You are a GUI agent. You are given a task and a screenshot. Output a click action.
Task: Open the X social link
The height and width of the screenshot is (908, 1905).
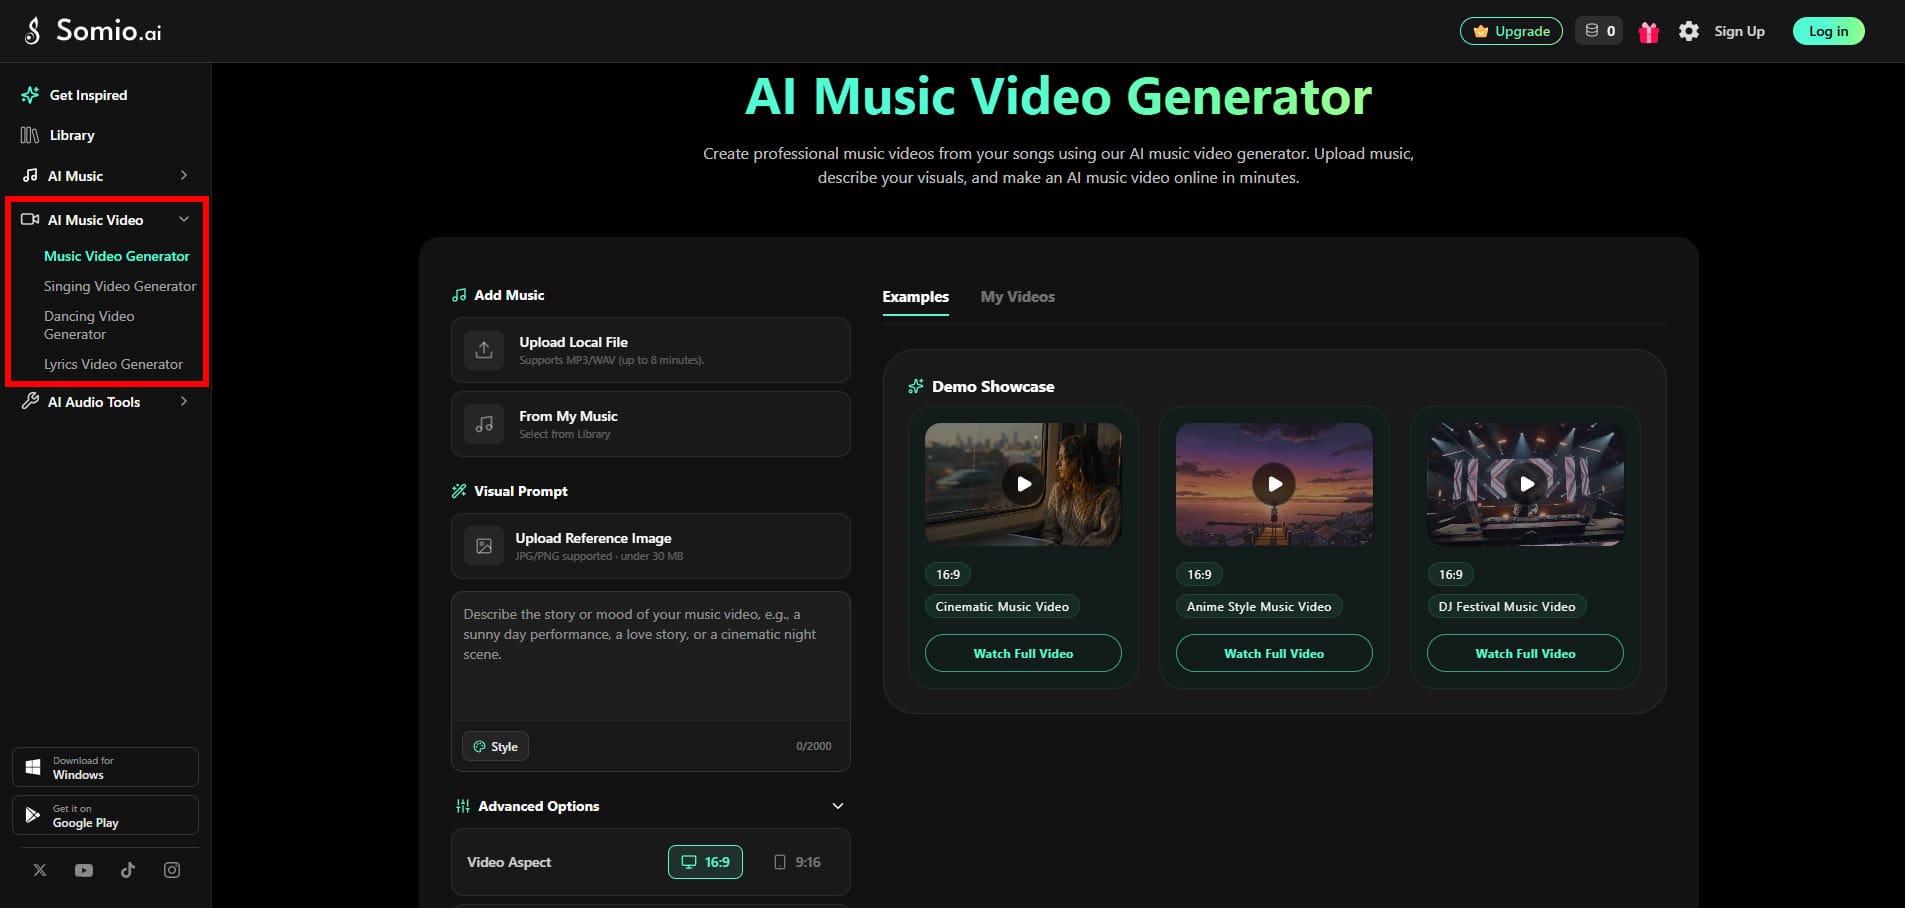[40, 870]
